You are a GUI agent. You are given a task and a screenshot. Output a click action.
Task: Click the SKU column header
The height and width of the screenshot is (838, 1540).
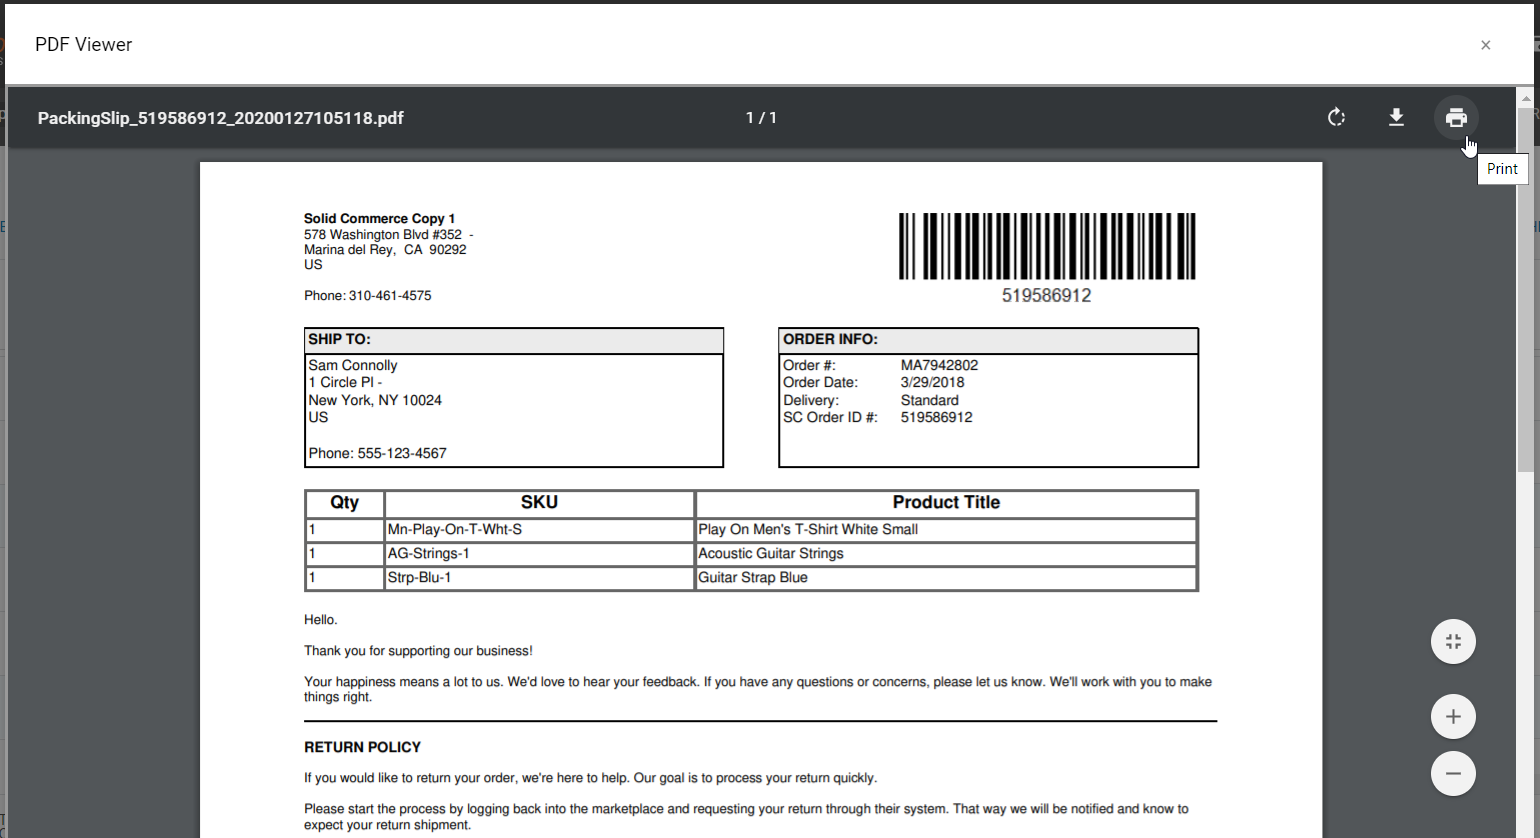[x=539, y=503]
